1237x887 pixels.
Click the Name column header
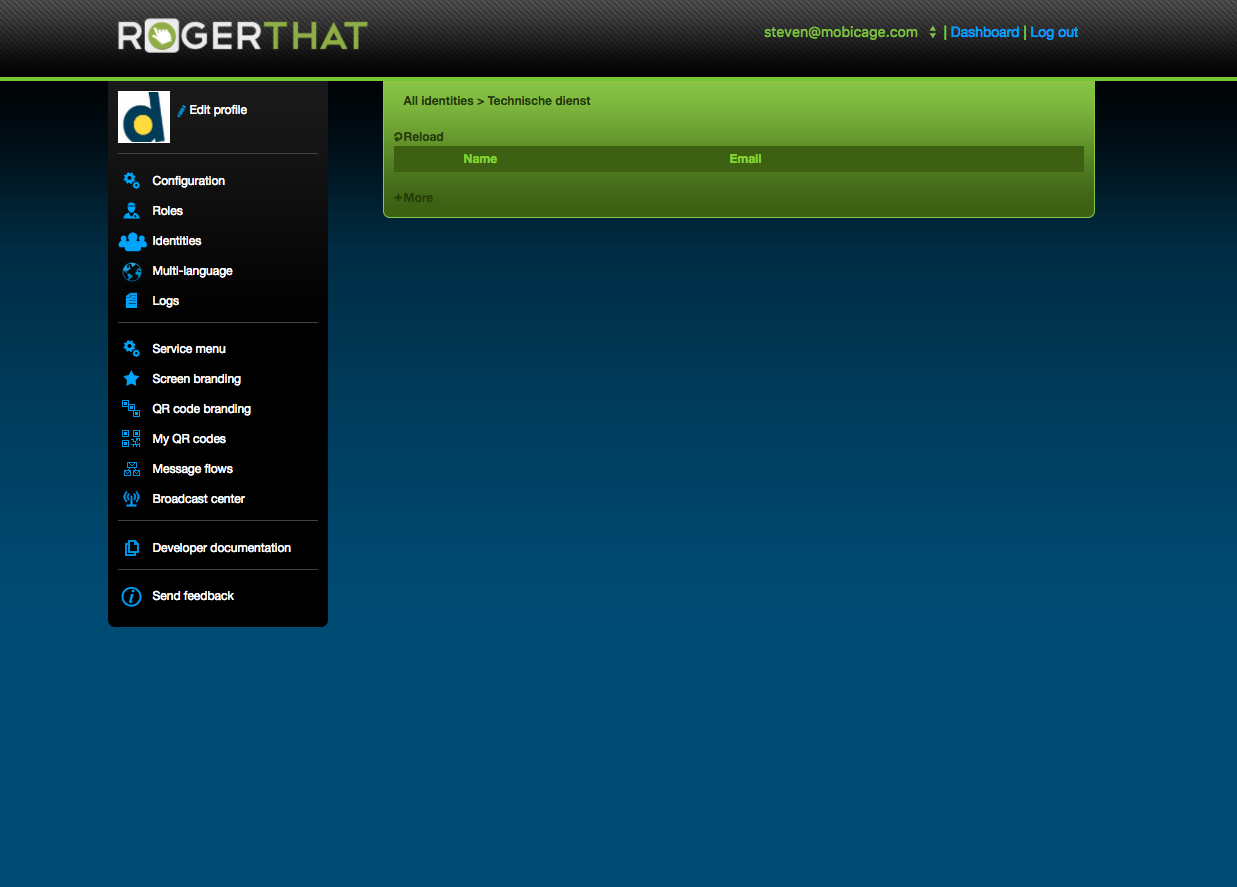tap(480, 159)
